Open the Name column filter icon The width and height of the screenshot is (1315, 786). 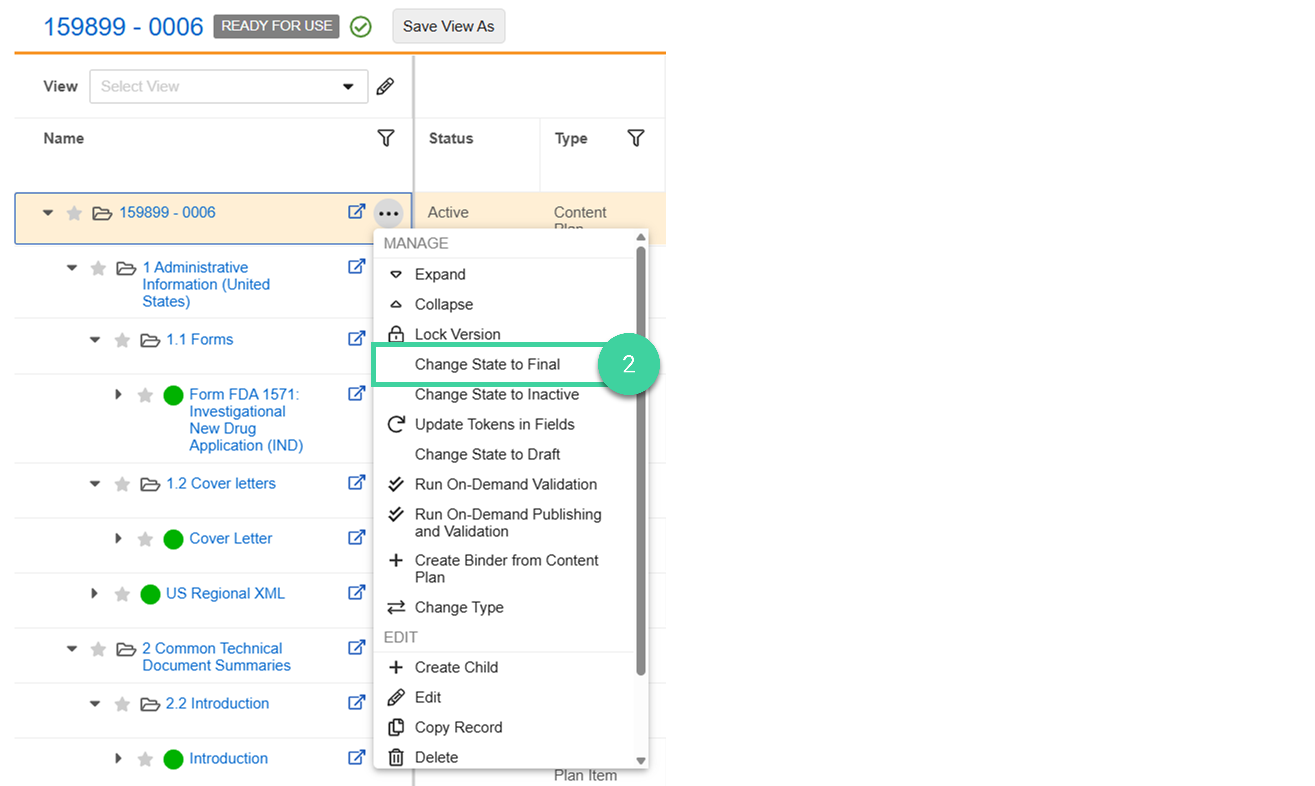click(386, 138)
